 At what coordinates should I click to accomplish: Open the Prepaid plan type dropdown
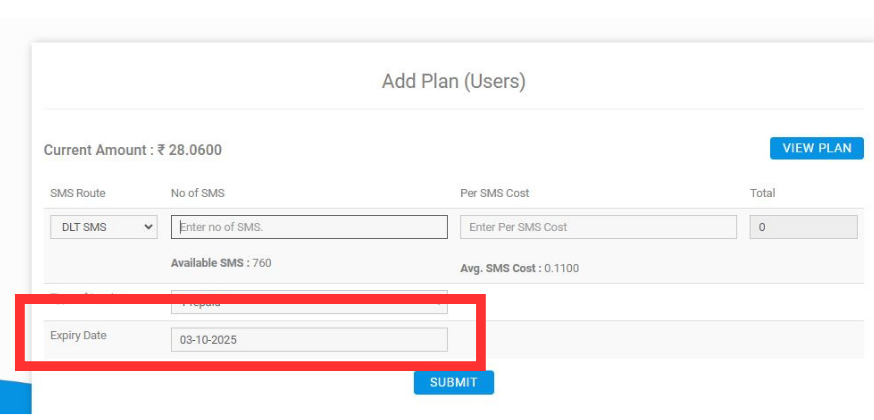coord(309,301)
